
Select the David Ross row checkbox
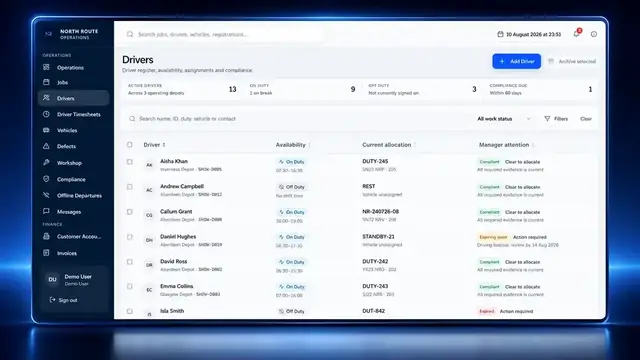tap(129, 262)
